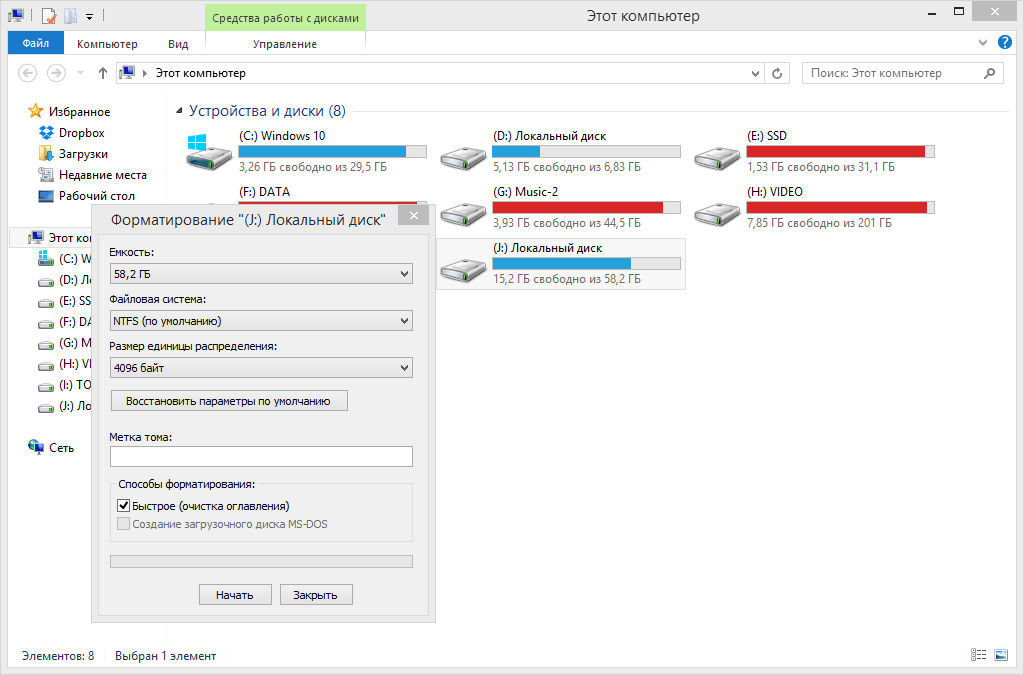This screenshot has width=1024, height=675.
Task: Open the Вид ribbon tab
Action: tap(178, 44)
